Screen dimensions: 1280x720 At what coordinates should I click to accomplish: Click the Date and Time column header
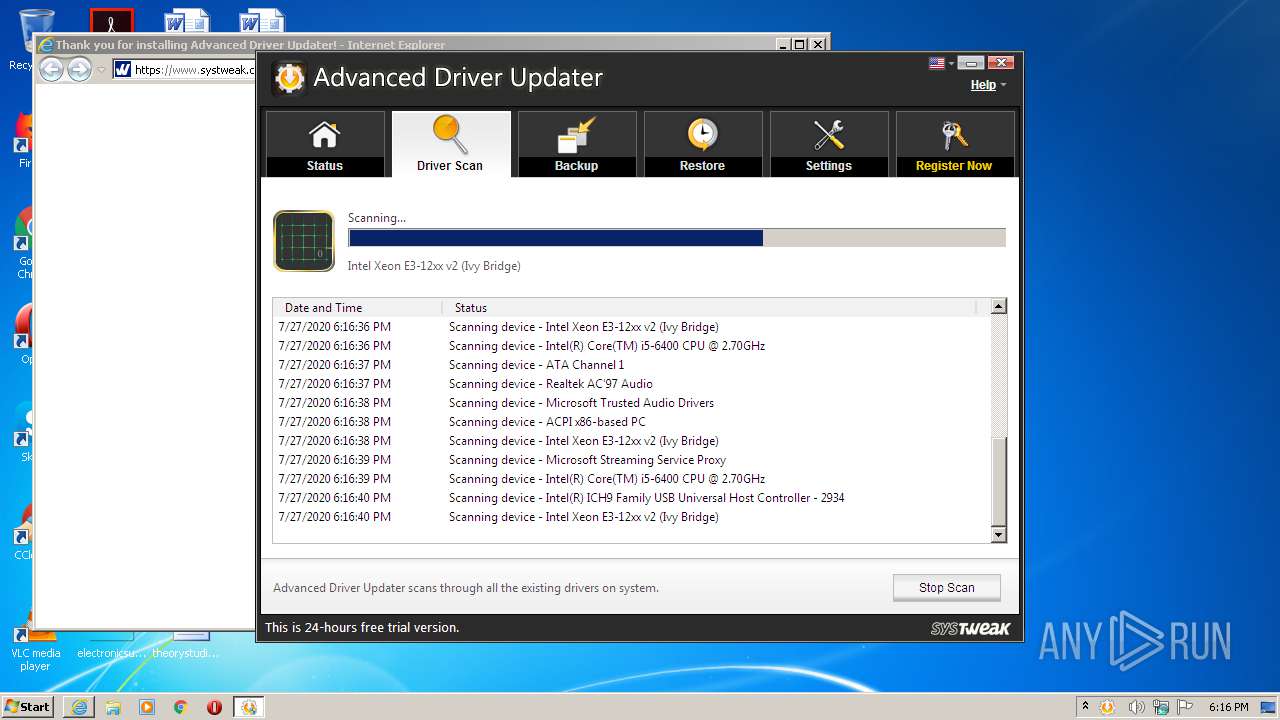click(x=358, y=308)
